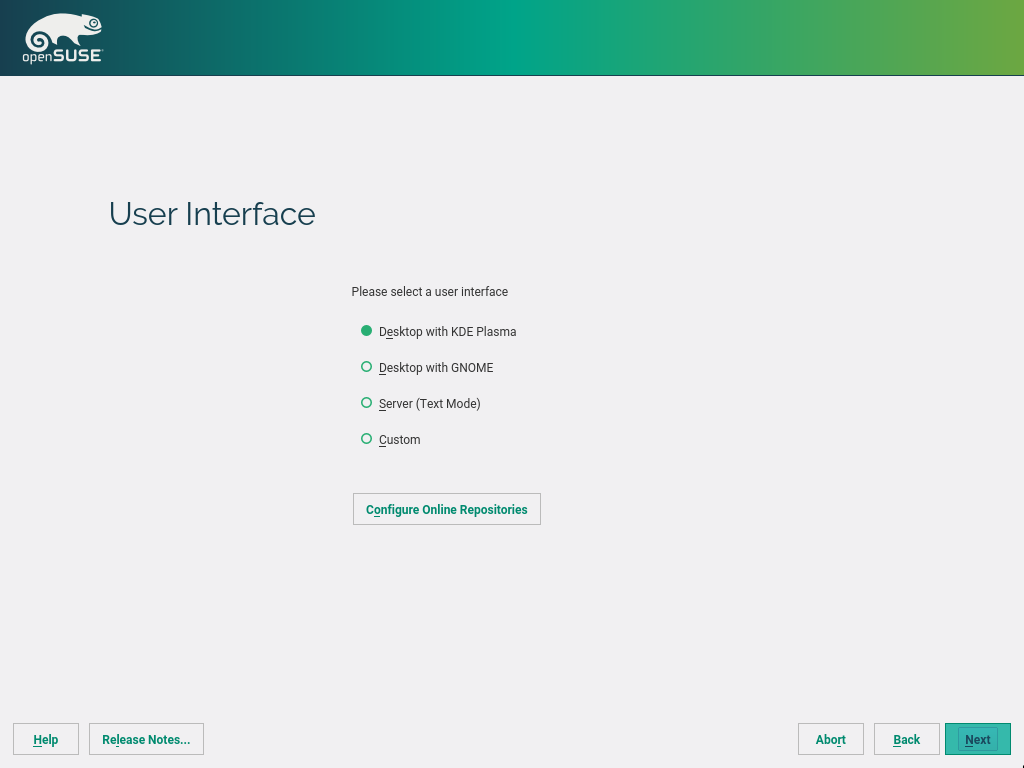Open the Help dialog
This screenshot has width=1024, height=768.
[x=46, y=739]
